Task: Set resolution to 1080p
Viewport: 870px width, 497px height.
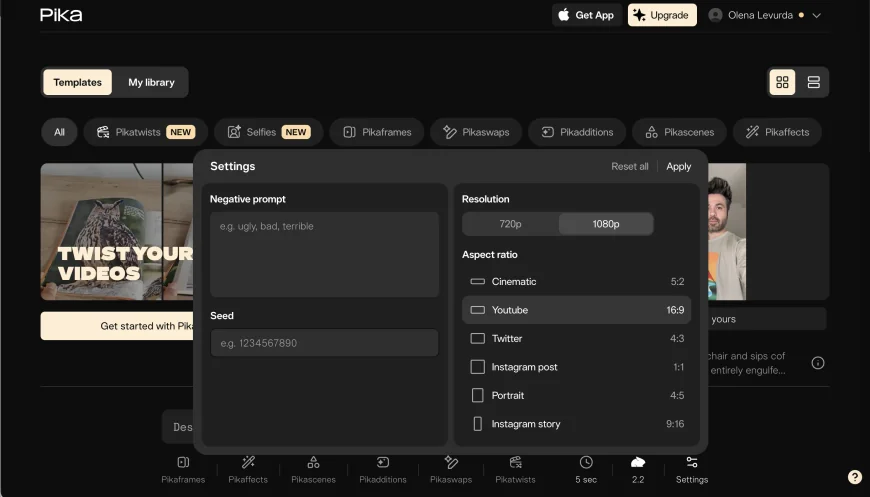Action: (606, 224)
